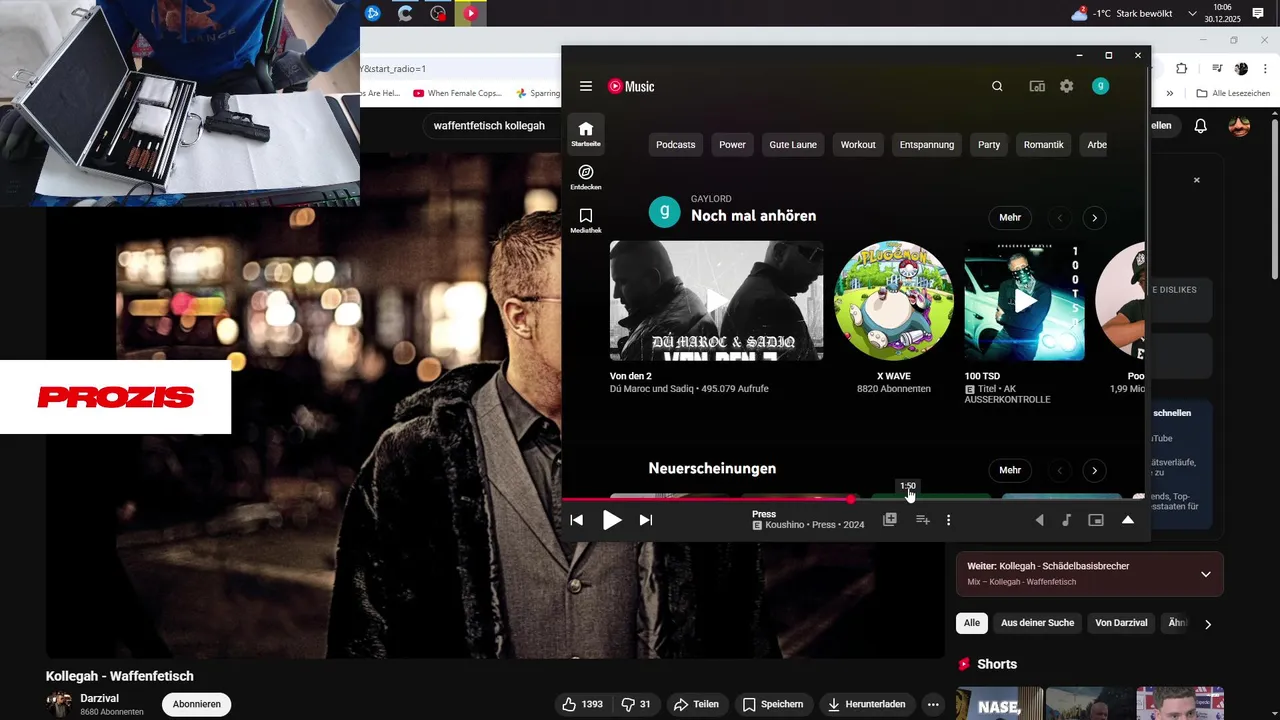This screenshot has width=1280, height=720.
Task: Click the 'waffenfetisch kollegah' YouTube search box
Action: 490,126
